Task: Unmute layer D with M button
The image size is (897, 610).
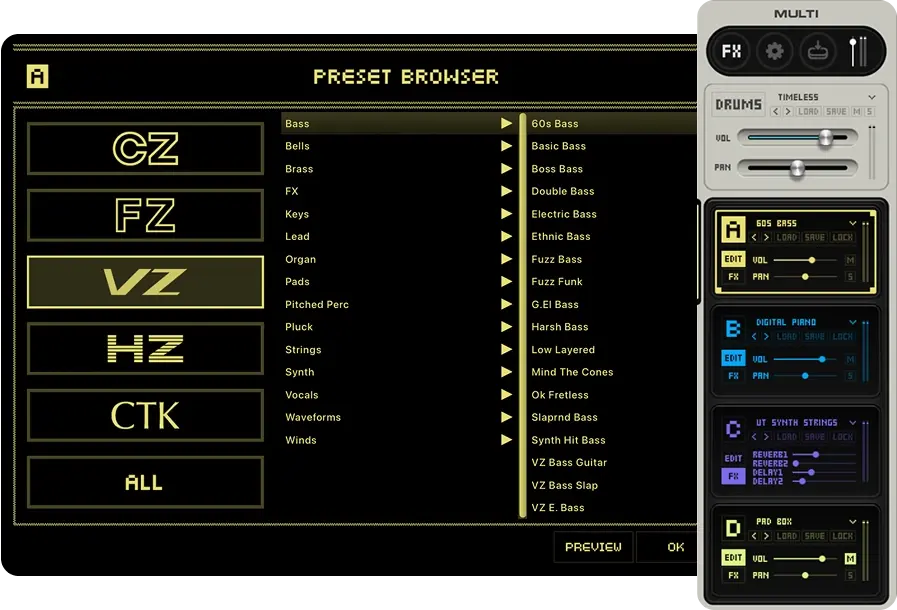Action: pos(850,559)
